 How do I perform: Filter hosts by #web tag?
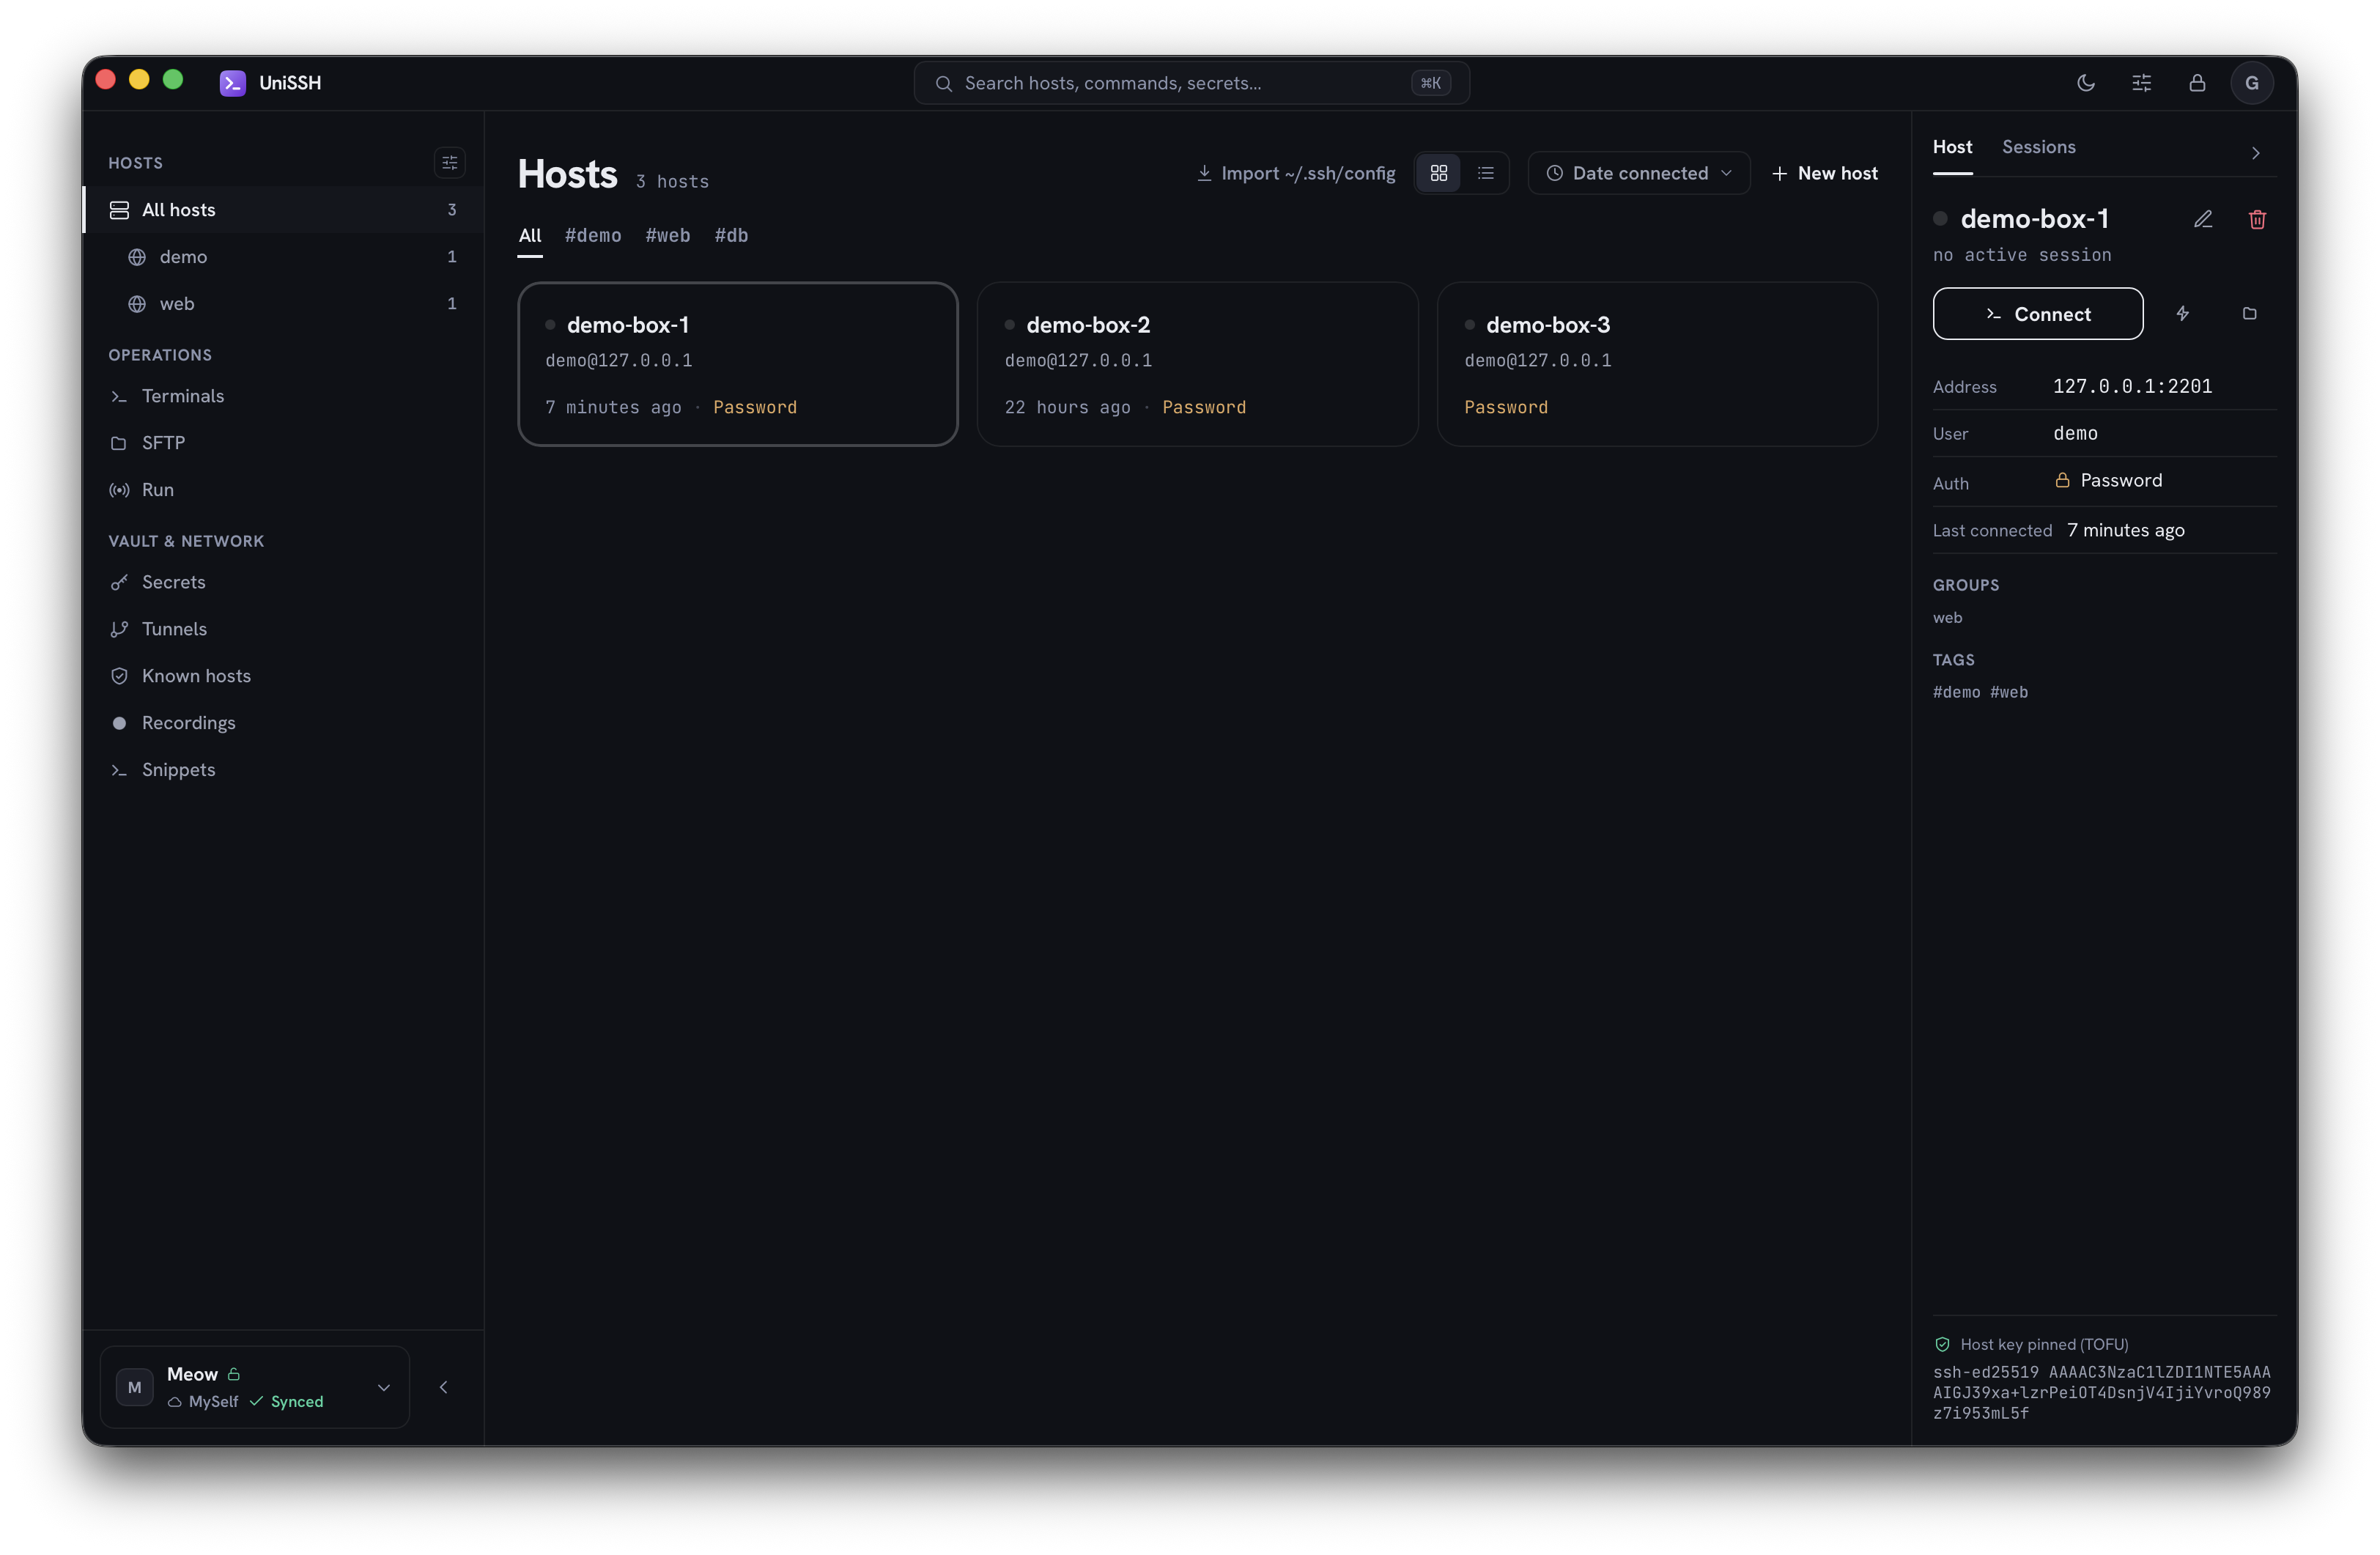point(668,236)
